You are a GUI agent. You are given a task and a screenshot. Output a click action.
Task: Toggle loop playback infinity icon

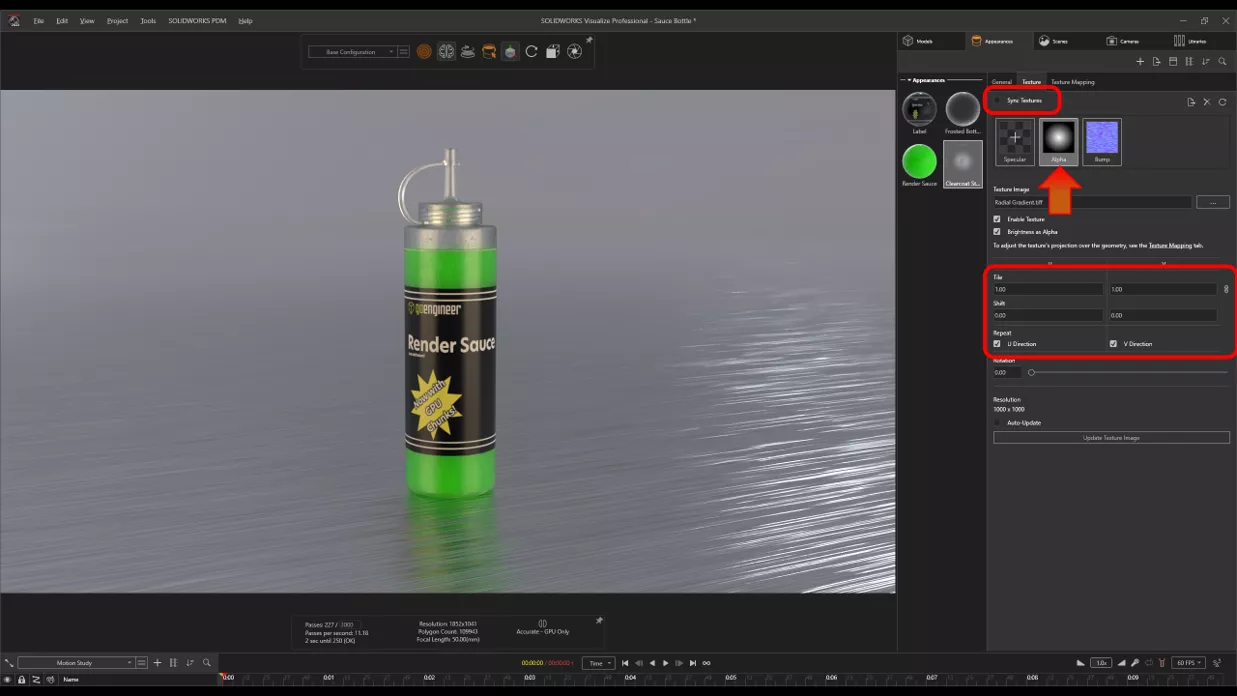pyautogui.click(x=706, y=663)
